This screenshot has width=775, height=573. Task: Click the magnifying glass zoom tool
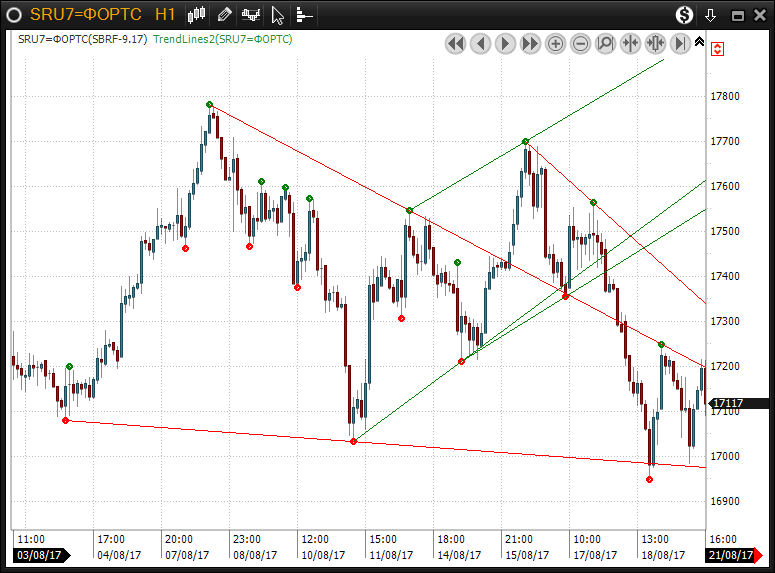605,43
